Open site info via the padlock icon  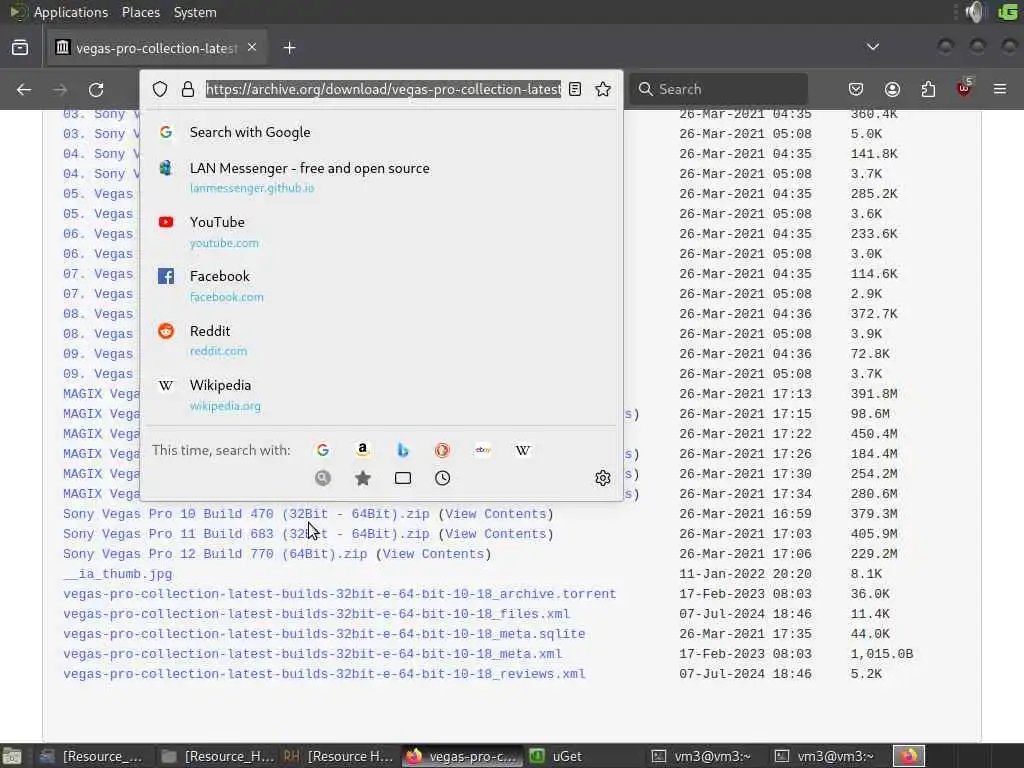point(188,89)
